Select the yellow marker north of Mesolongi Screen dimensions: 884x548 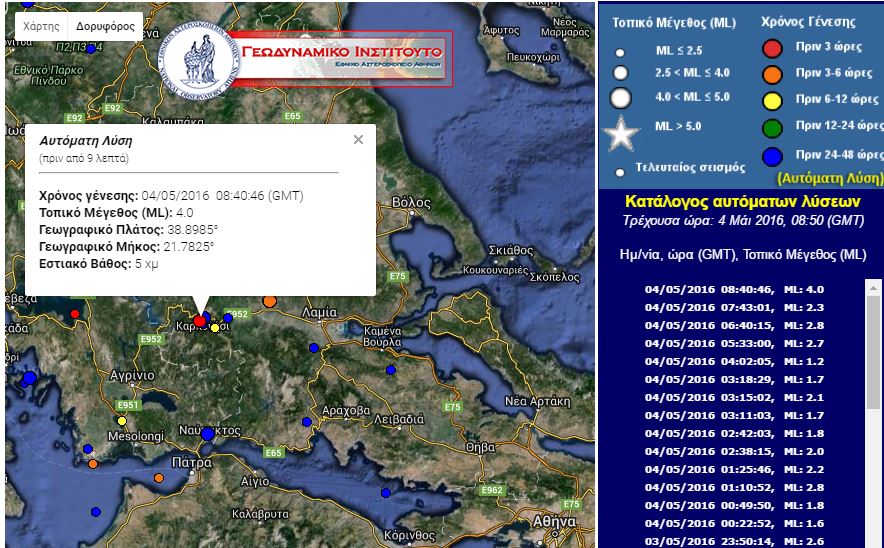click(122, 421)
